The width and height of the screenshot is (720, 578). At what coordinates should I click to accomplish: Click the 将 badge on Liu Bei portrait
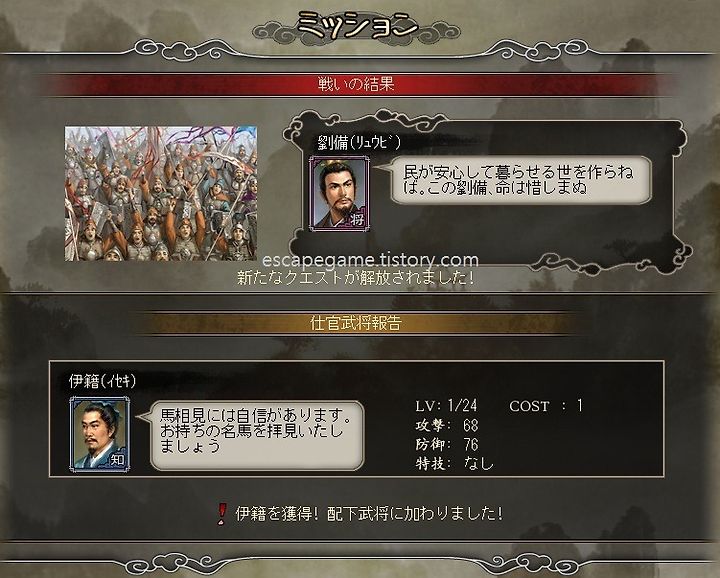click(357, 219)
